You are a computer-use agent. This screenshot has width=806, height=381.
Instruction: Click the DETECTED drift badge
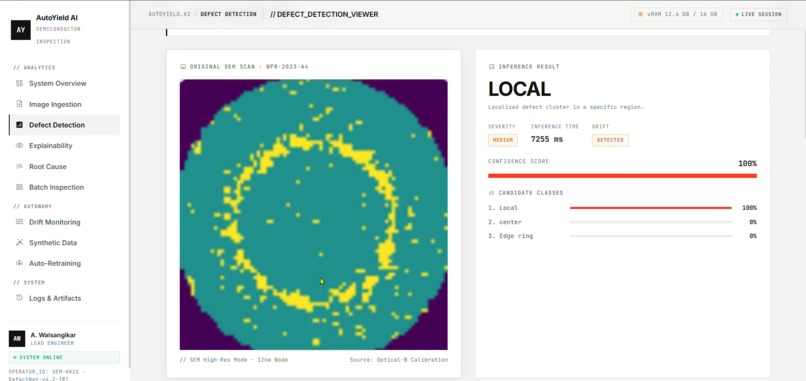click(x=610, y=140)
